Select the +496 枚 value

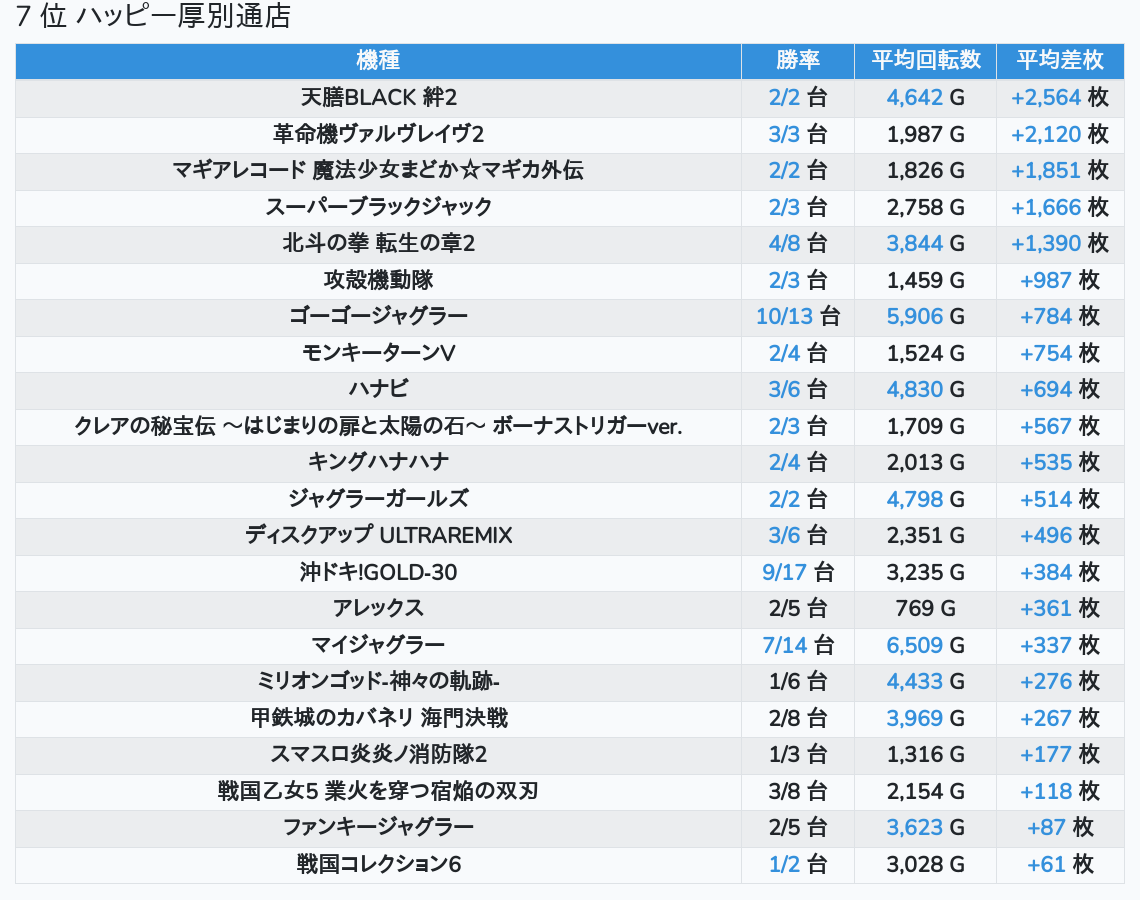[x=1060, y=536]
